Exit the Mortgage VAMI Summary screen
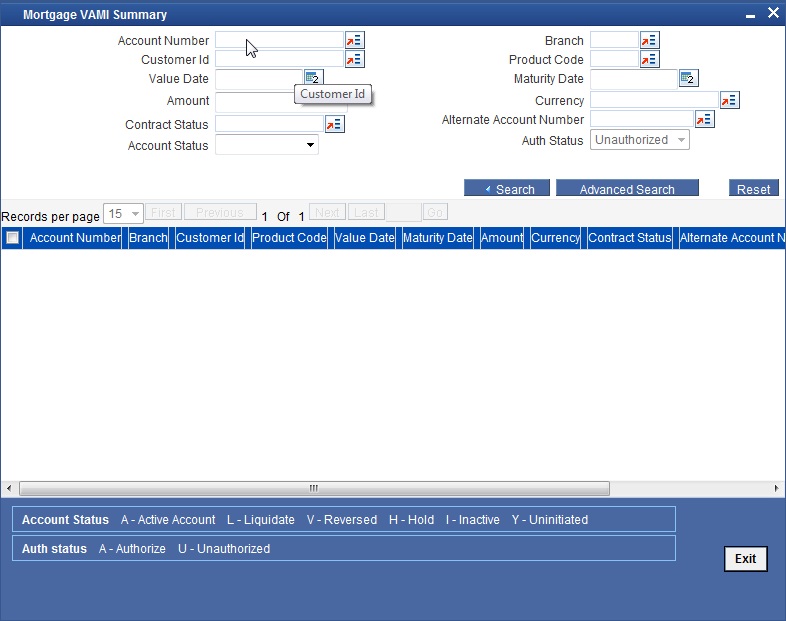786x621 pixels. click(x=745, y=558)
